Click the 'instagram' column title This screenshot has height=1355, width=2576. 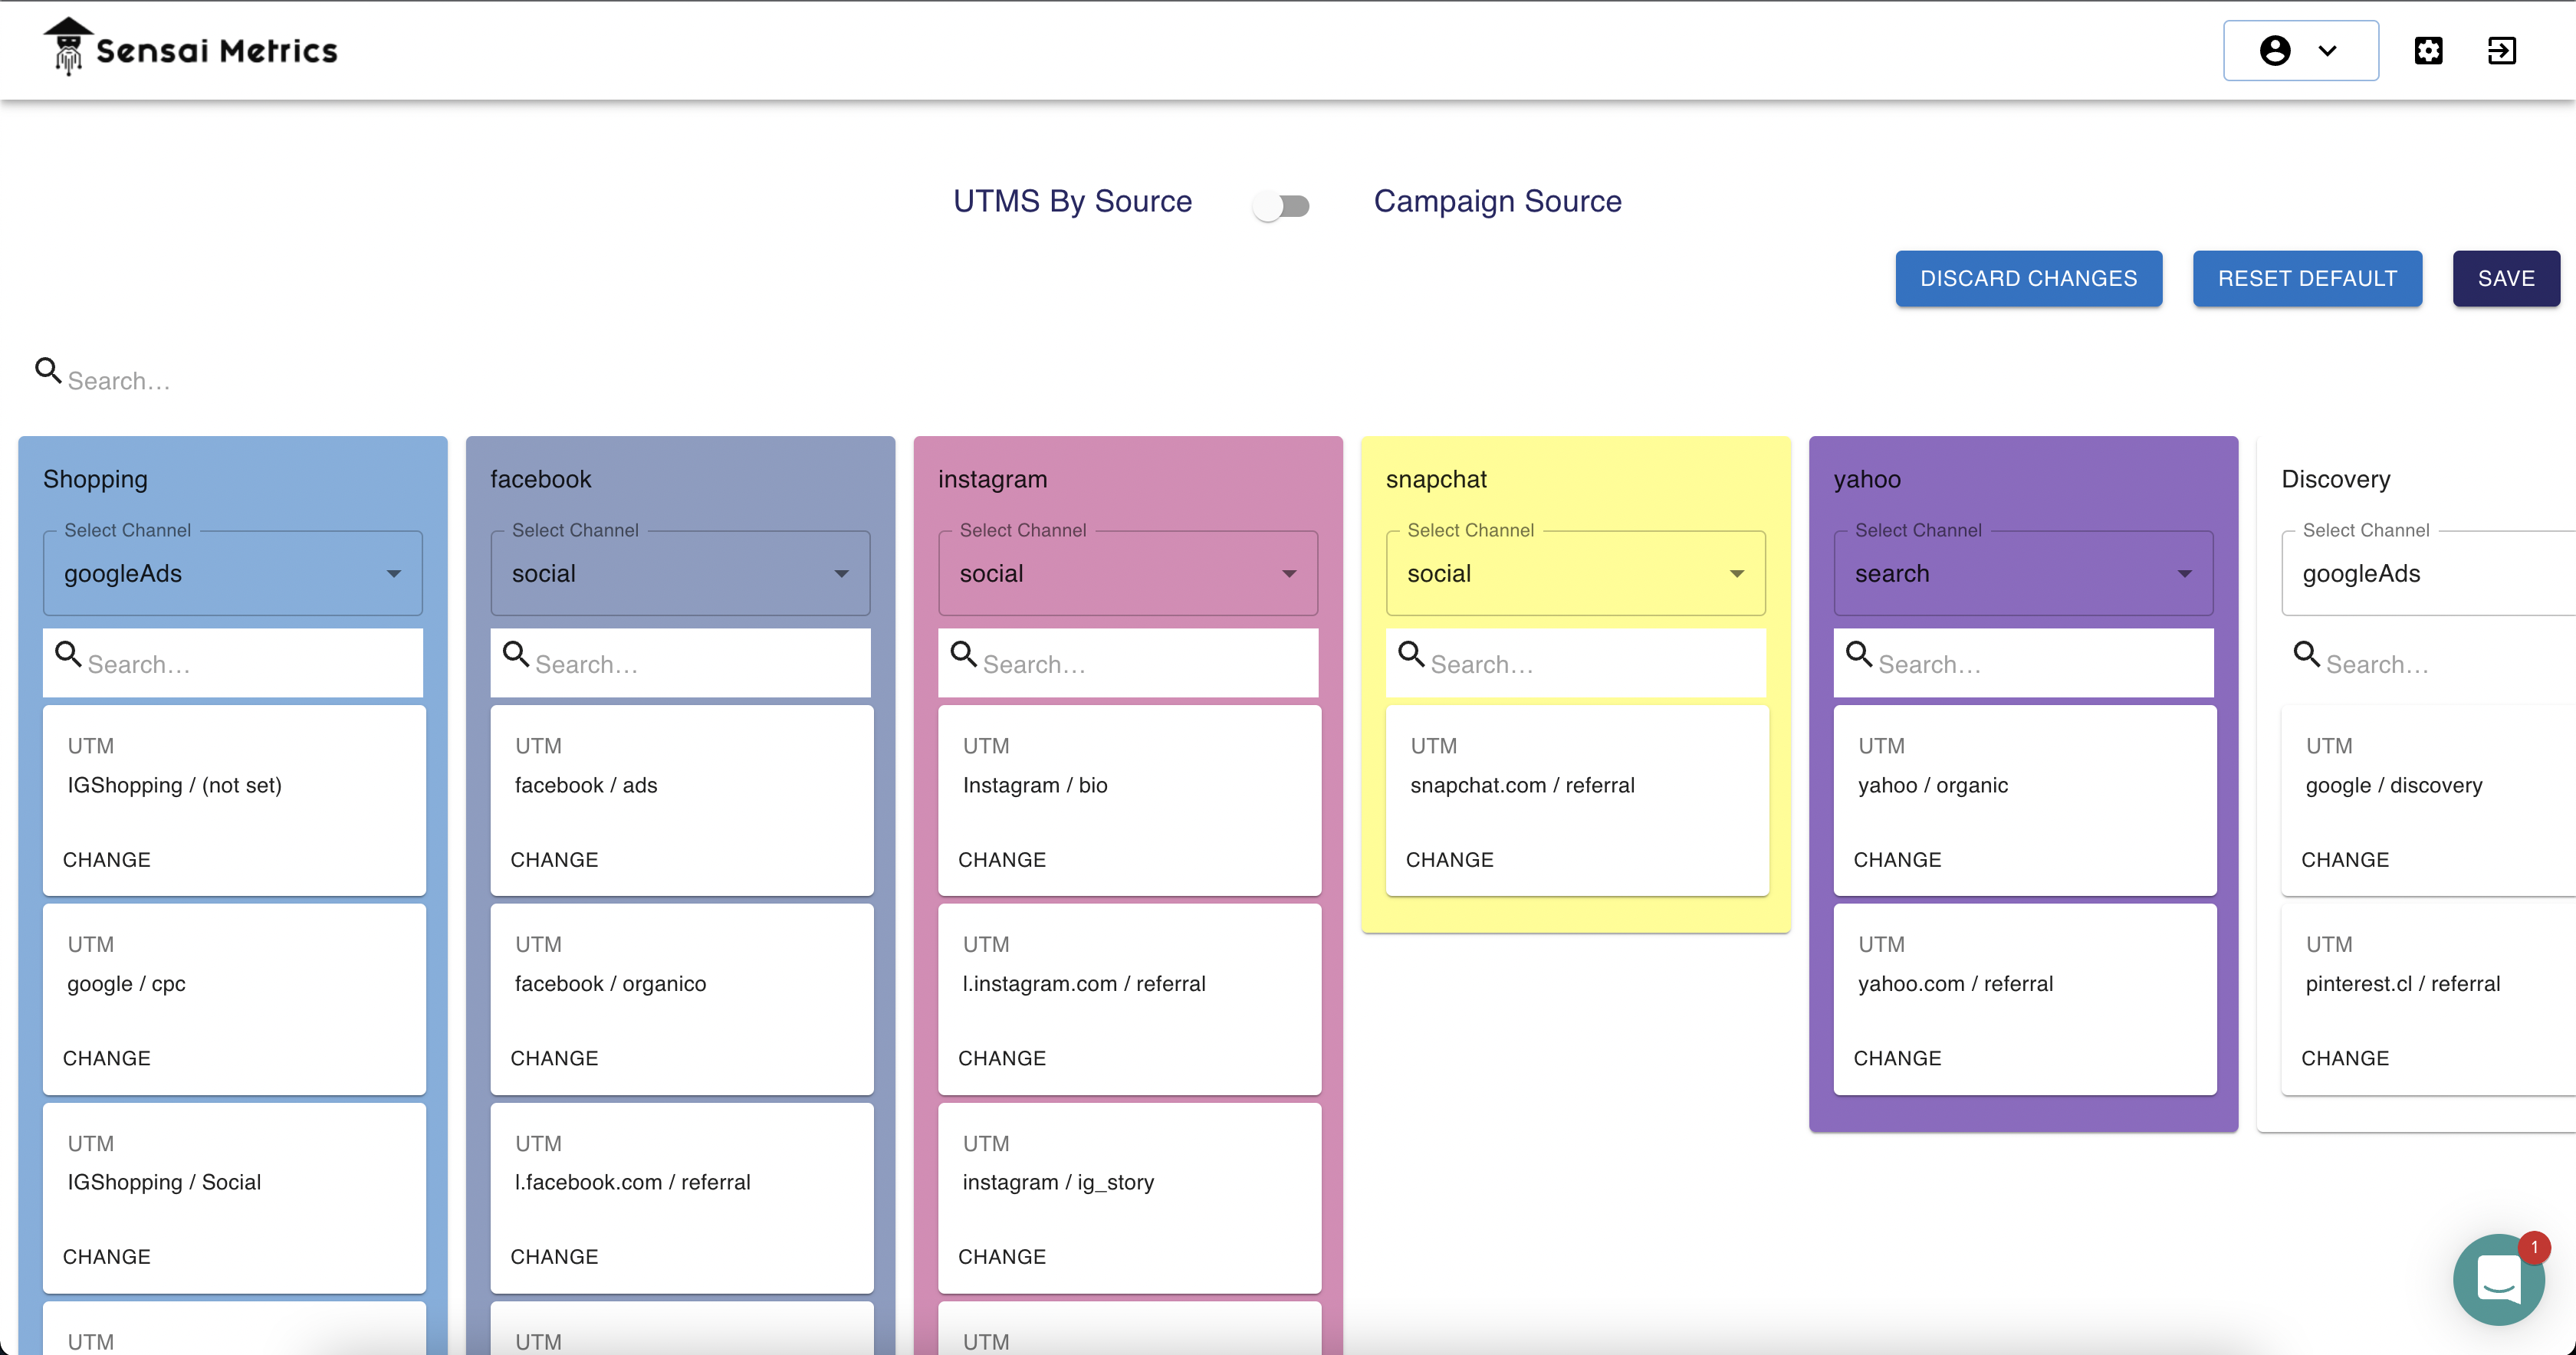coord(992,479)
